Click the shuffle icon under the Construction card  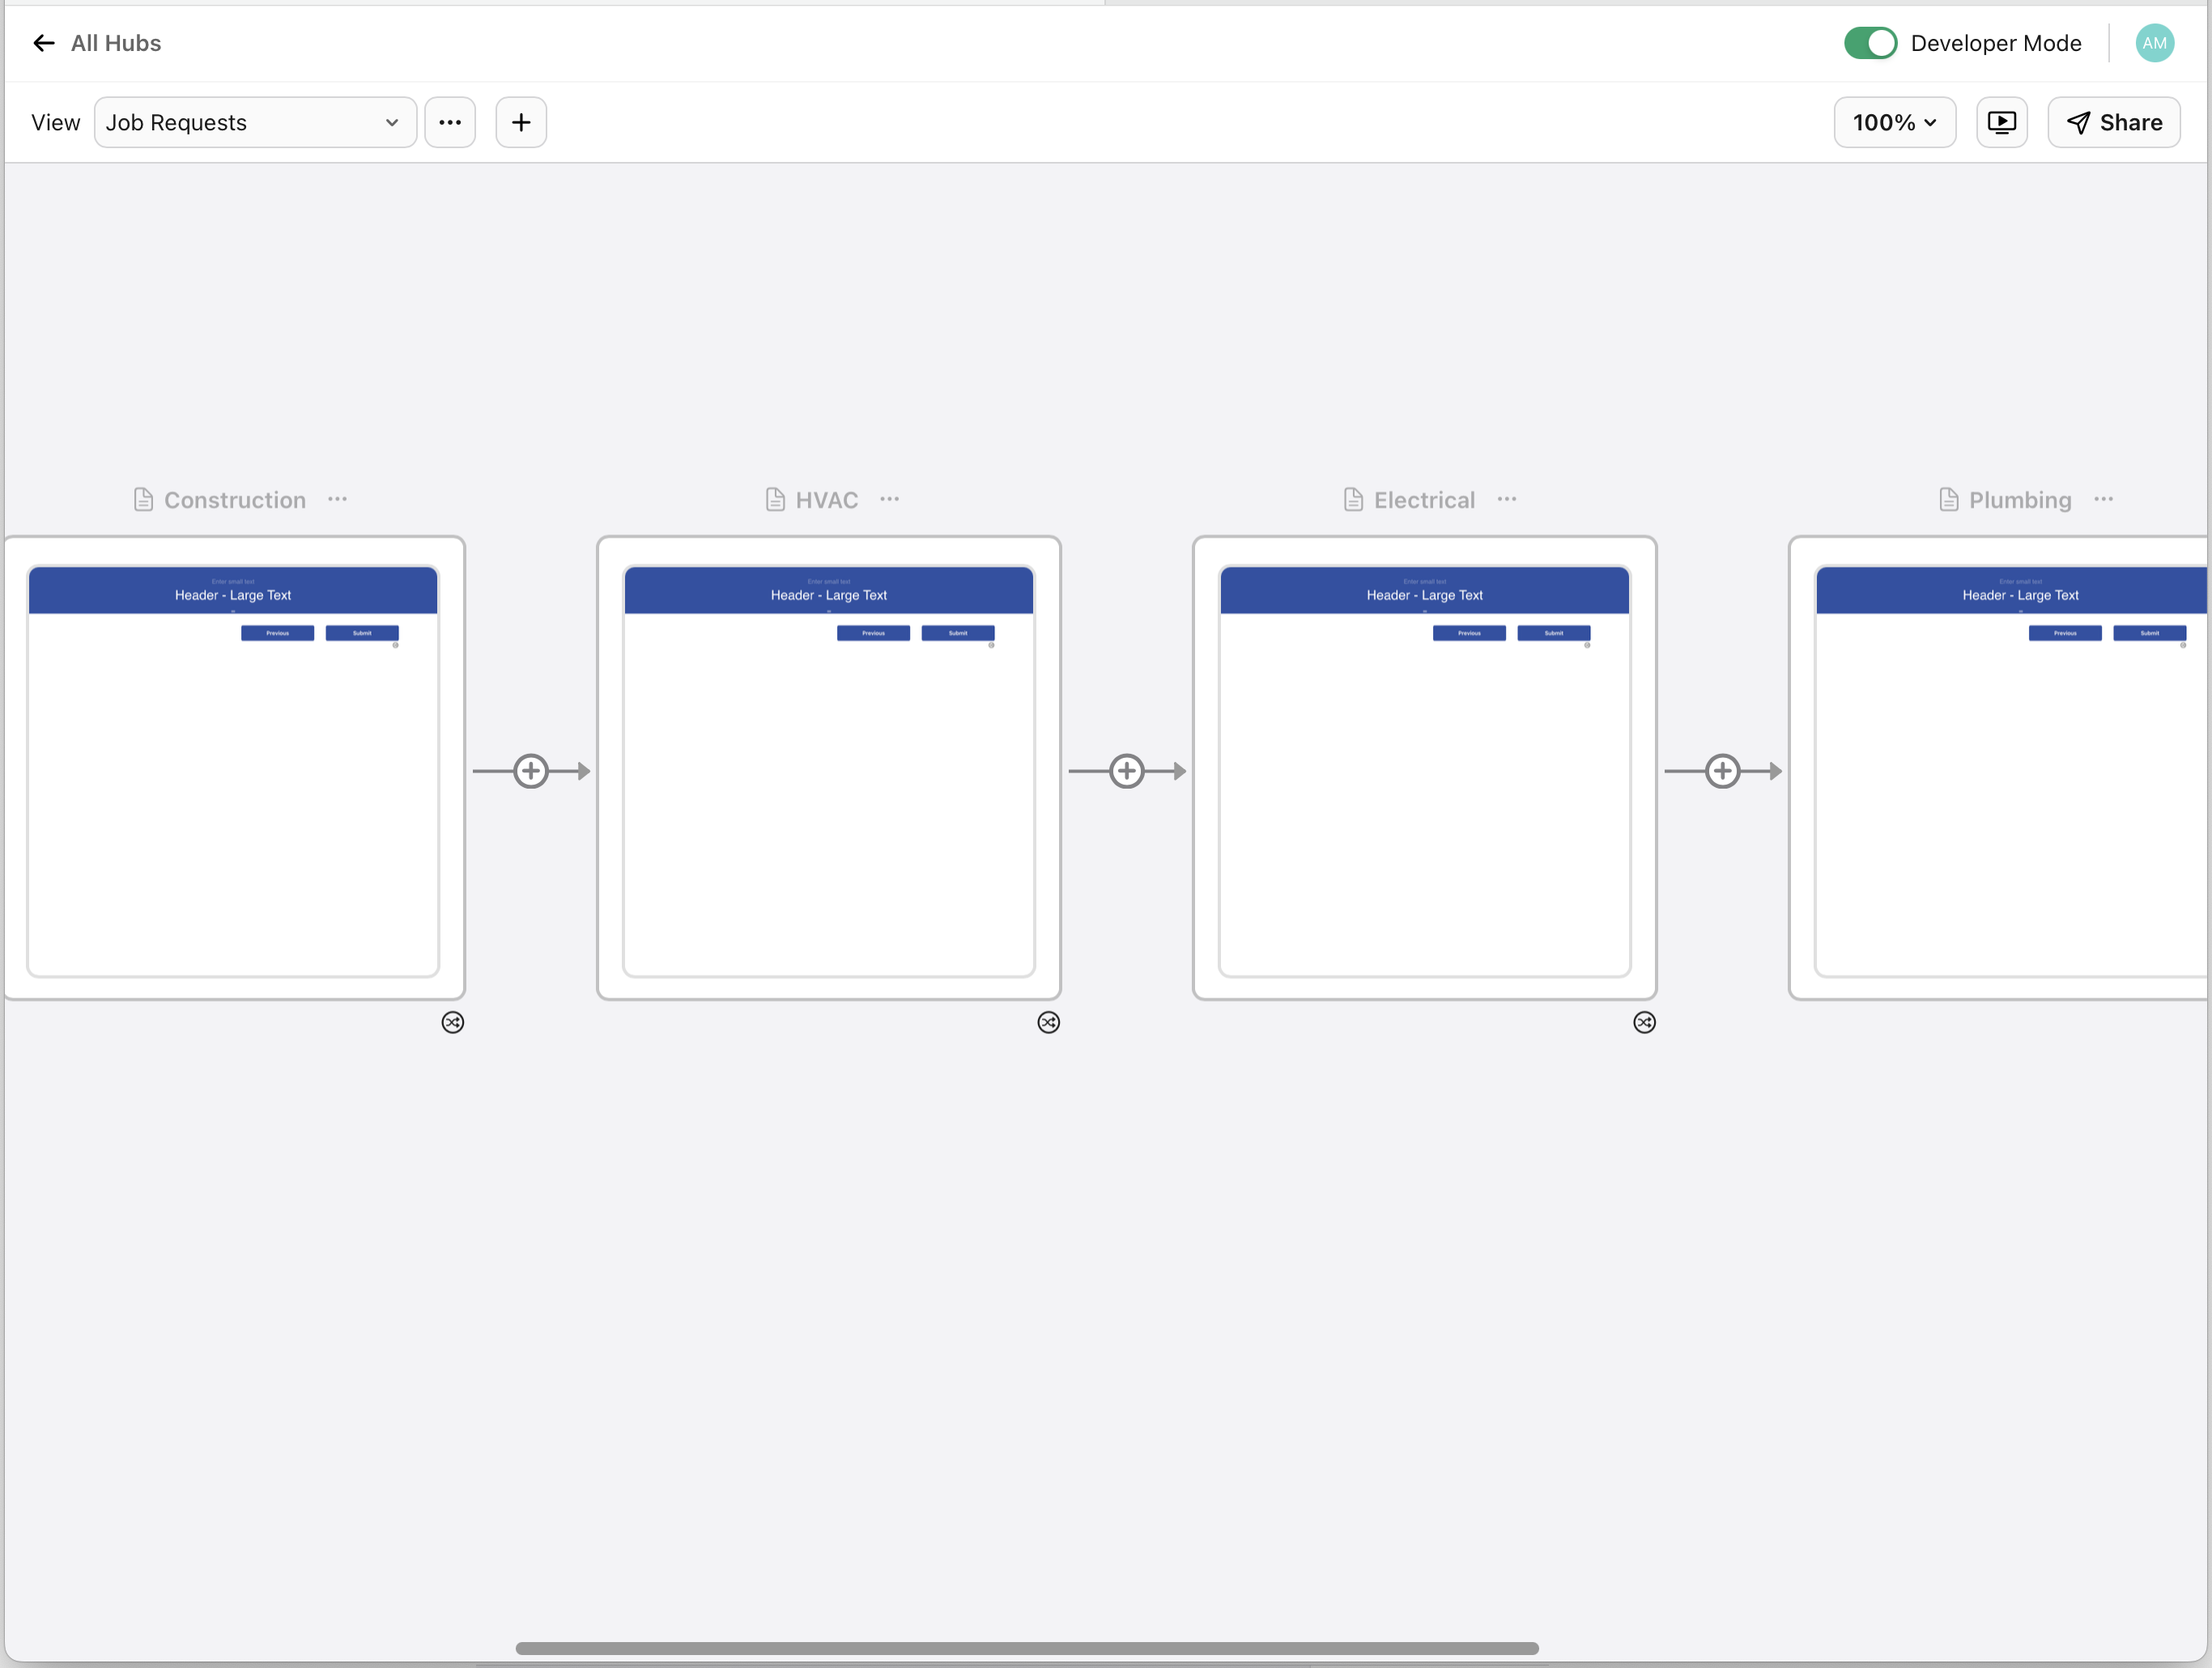[453, 1021]
